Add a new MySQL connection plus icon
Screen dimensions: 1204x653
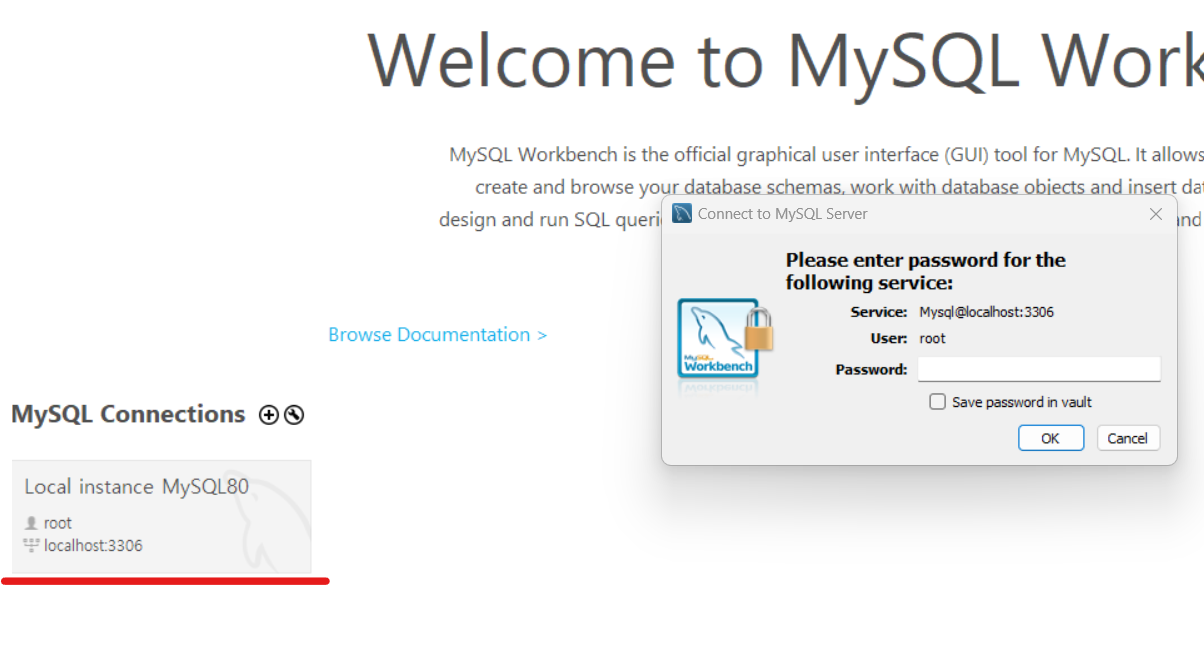coord(269,415)
